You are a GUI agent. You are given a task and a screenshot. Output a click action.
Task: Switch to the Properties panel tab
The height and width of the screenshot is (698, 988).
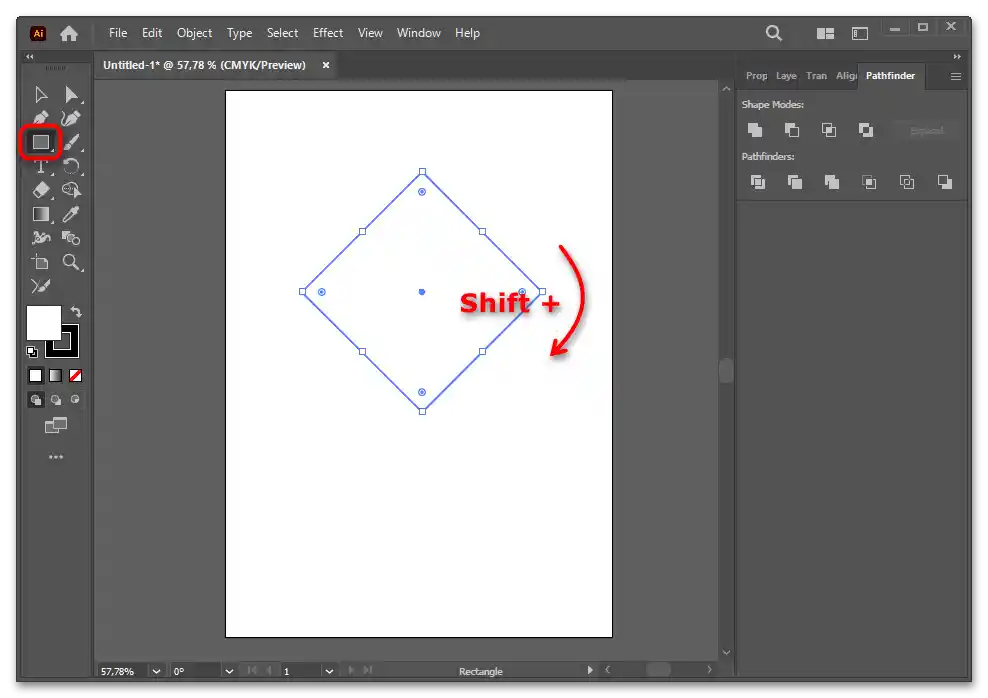tap(756, 76)
